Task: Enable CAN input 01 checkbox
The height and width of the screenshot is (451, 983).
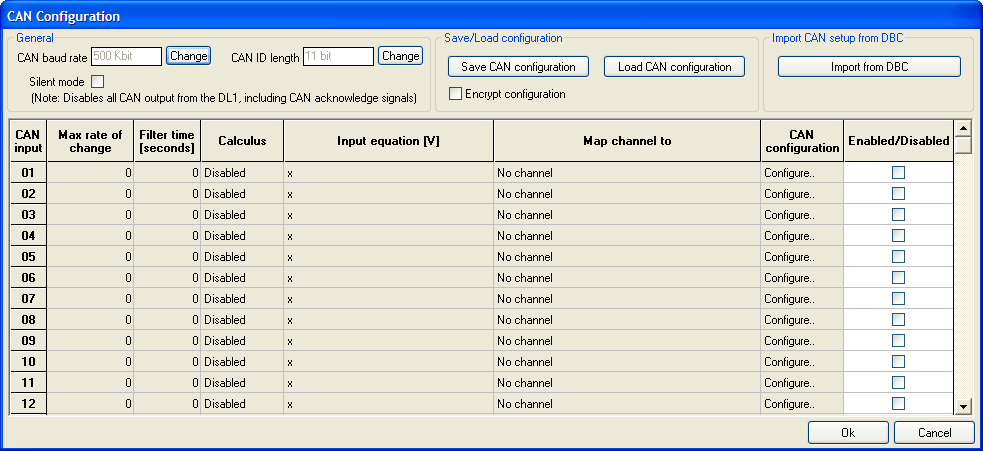Action: [x=898, y=173]
